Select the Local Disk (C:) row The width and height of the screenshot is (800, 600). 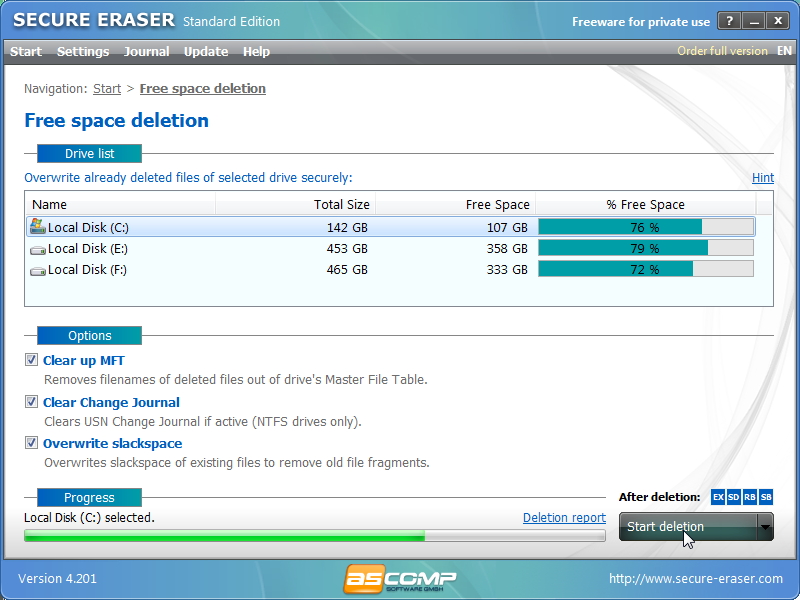click(x=391, y=227)
